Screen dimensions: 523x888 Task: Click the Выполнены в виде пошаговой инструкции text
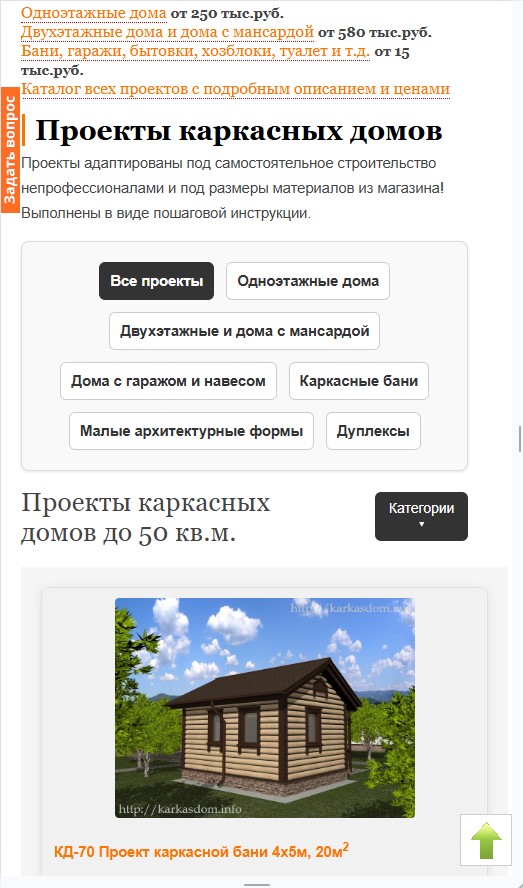166,214
